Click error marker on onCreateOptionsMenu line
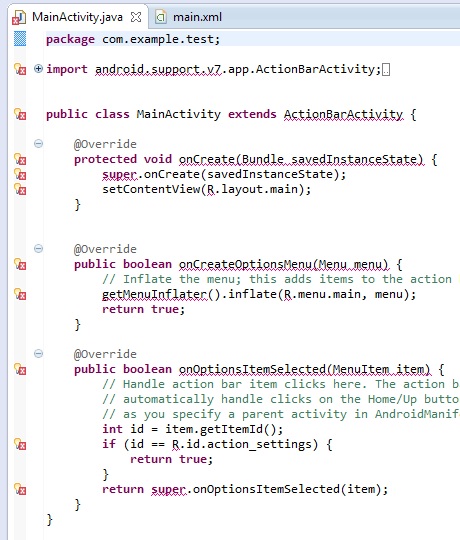The height and width of the screenshot is (540, 460). 20,264
